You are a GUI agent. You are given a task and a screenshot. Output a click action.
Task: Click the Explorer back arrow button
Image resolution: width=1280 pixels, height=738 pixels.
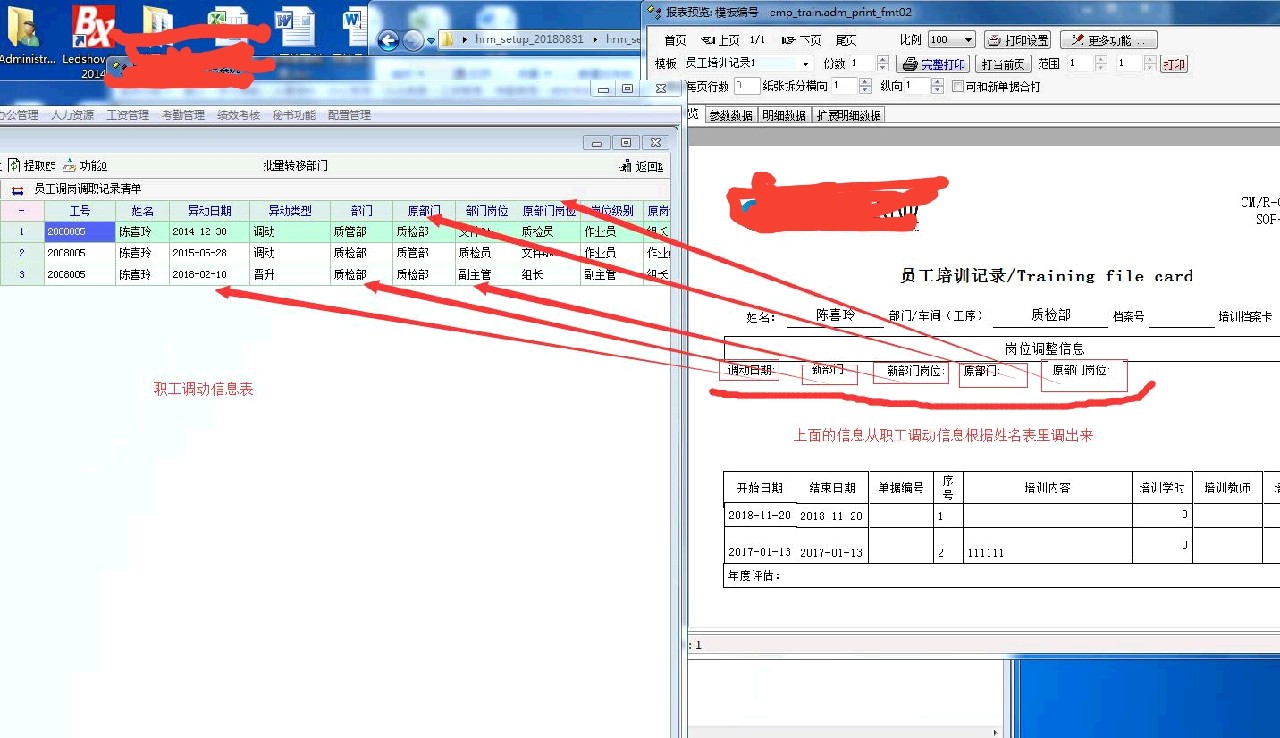coord(388,40)
